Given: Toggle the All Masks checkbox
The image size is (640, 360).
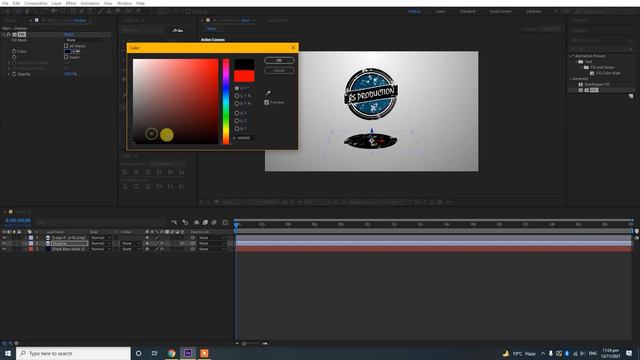Looking at the screenshot, I should coord(66,46).
